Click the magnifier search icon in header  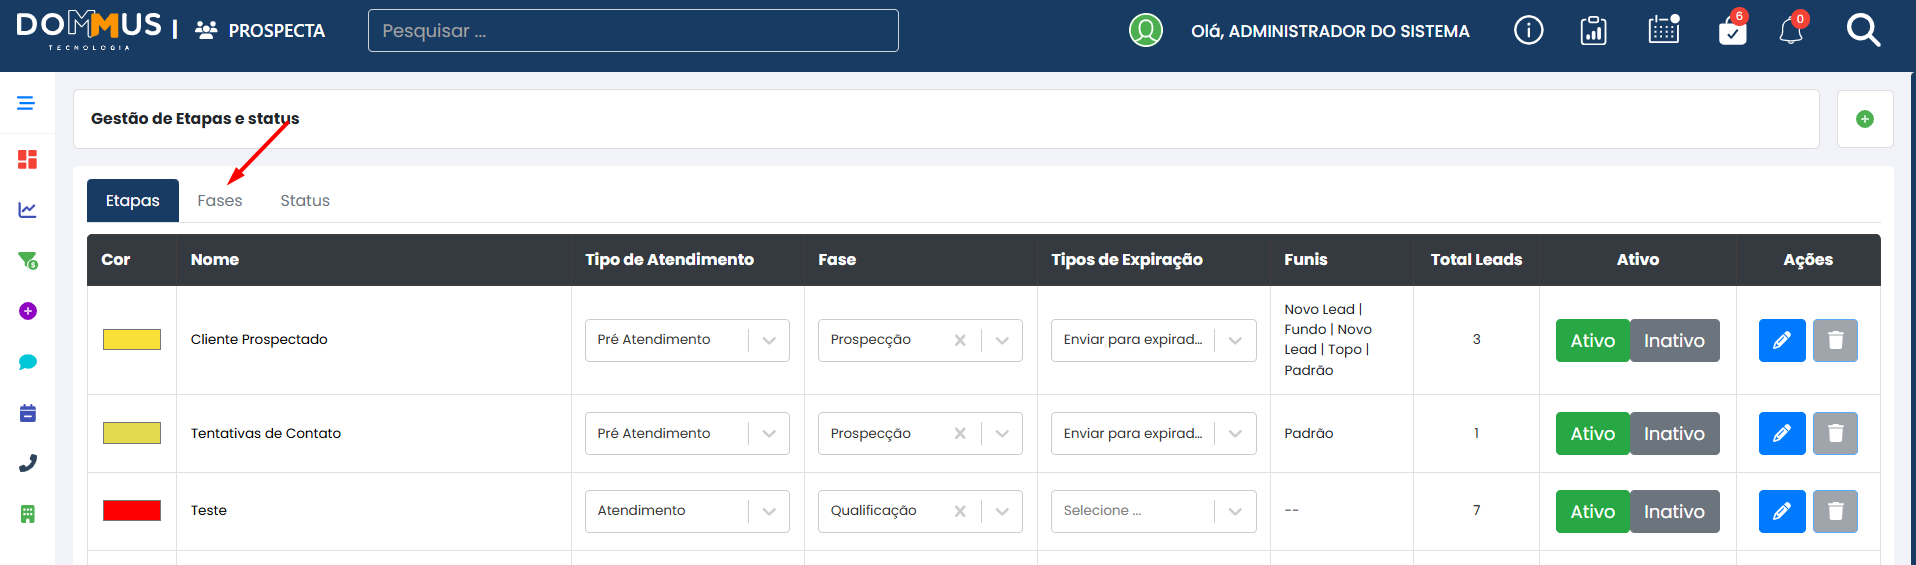tap(1863, 30)
